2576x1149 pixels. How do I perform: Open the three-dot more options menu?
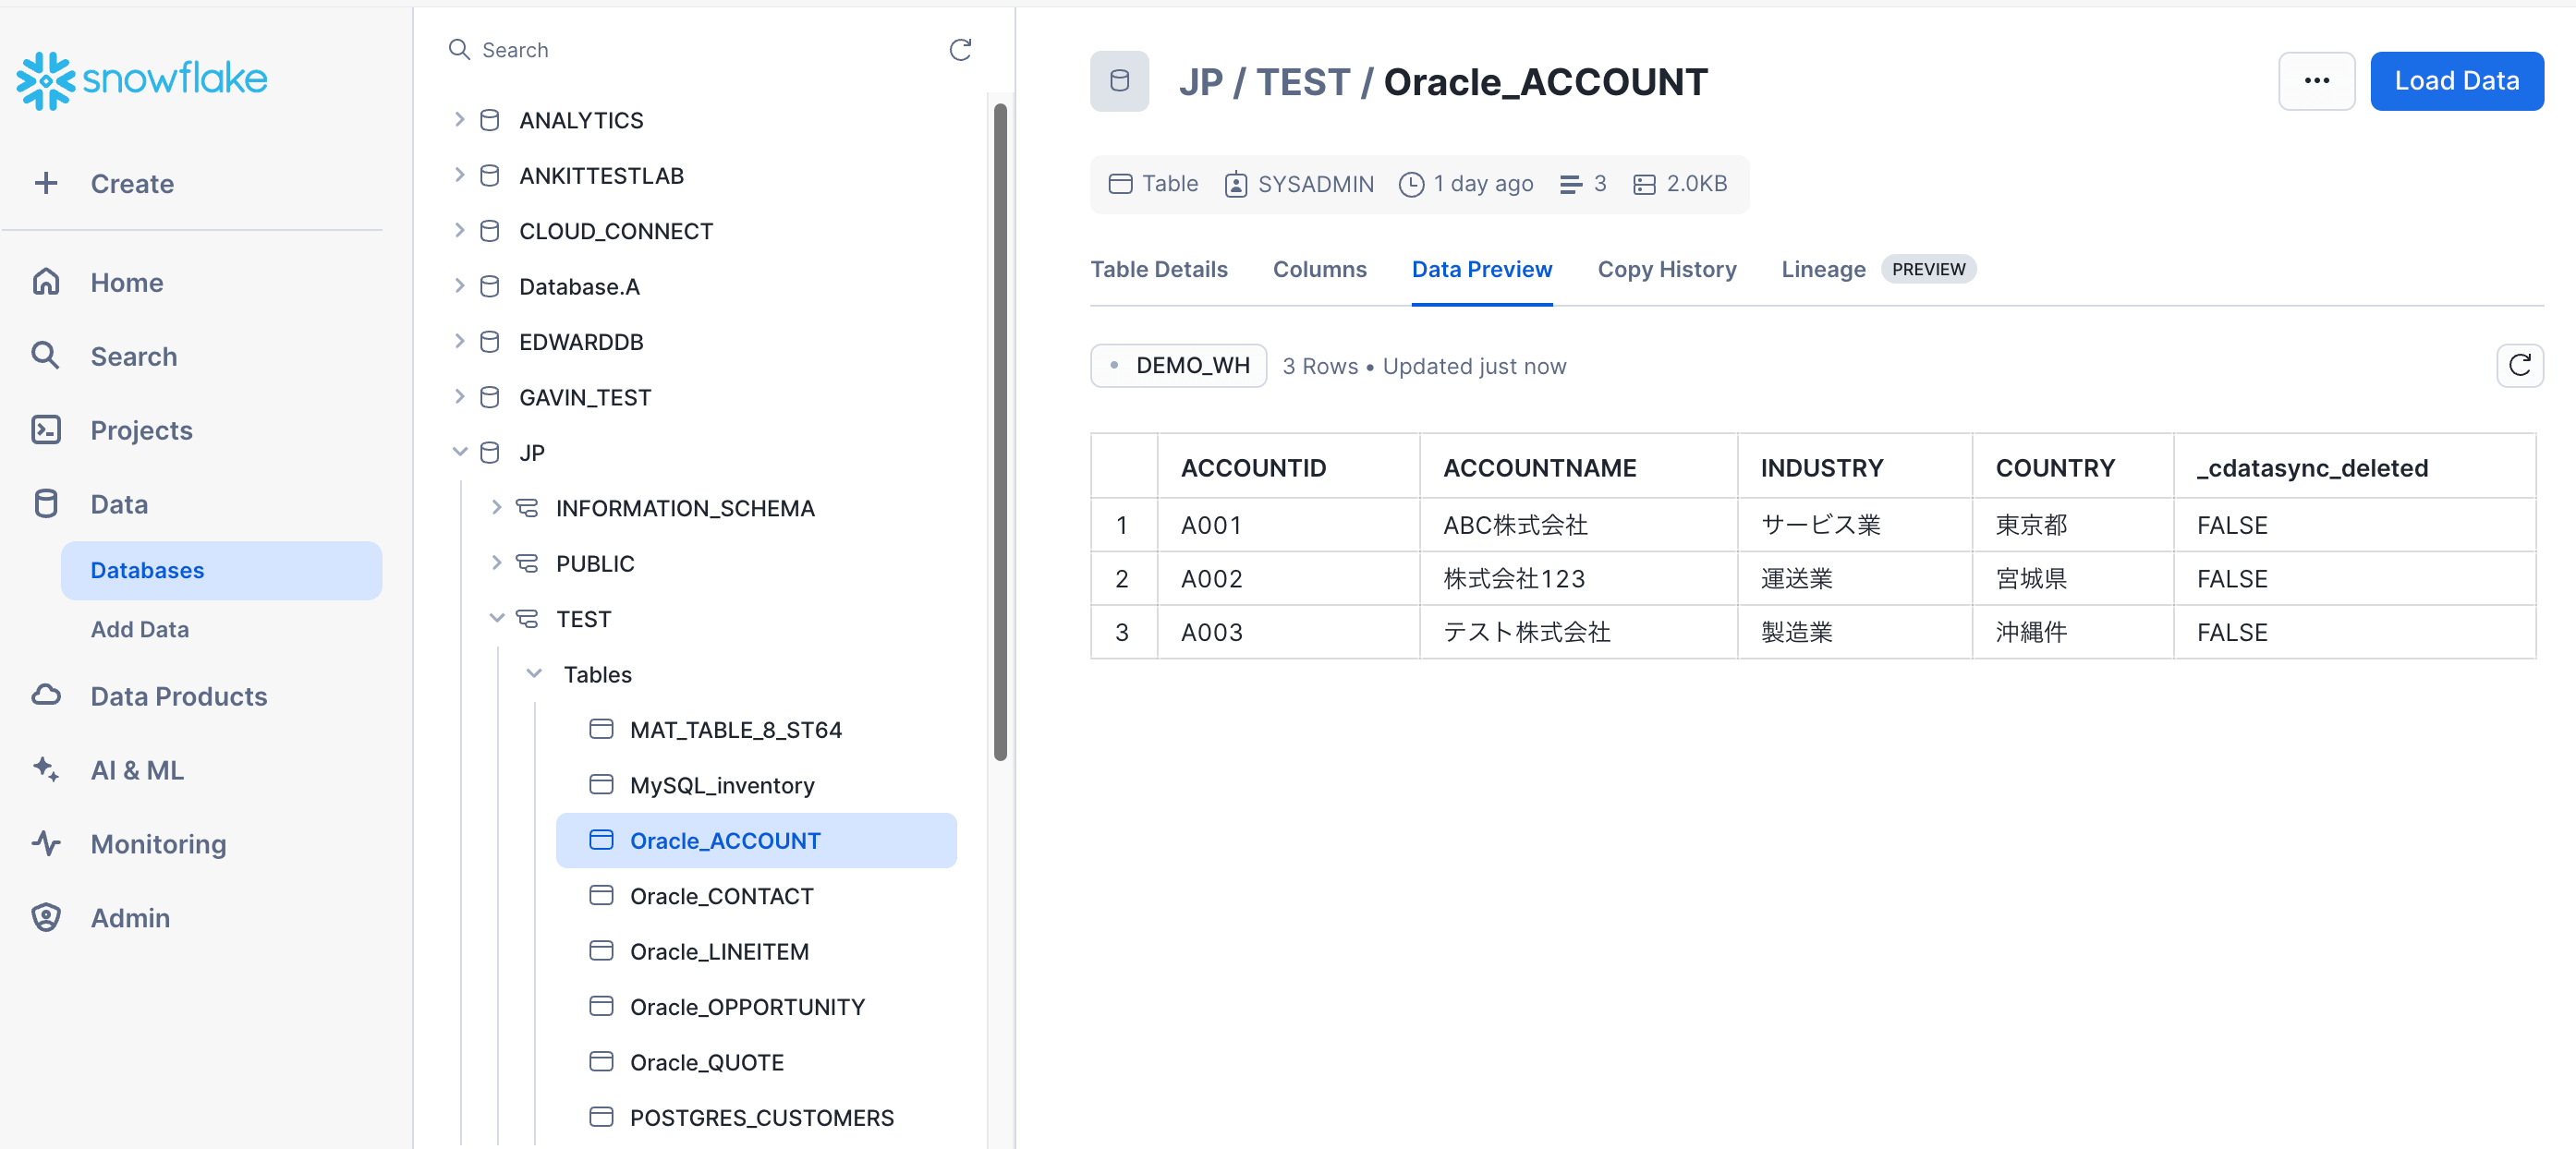coord(2316,81)
